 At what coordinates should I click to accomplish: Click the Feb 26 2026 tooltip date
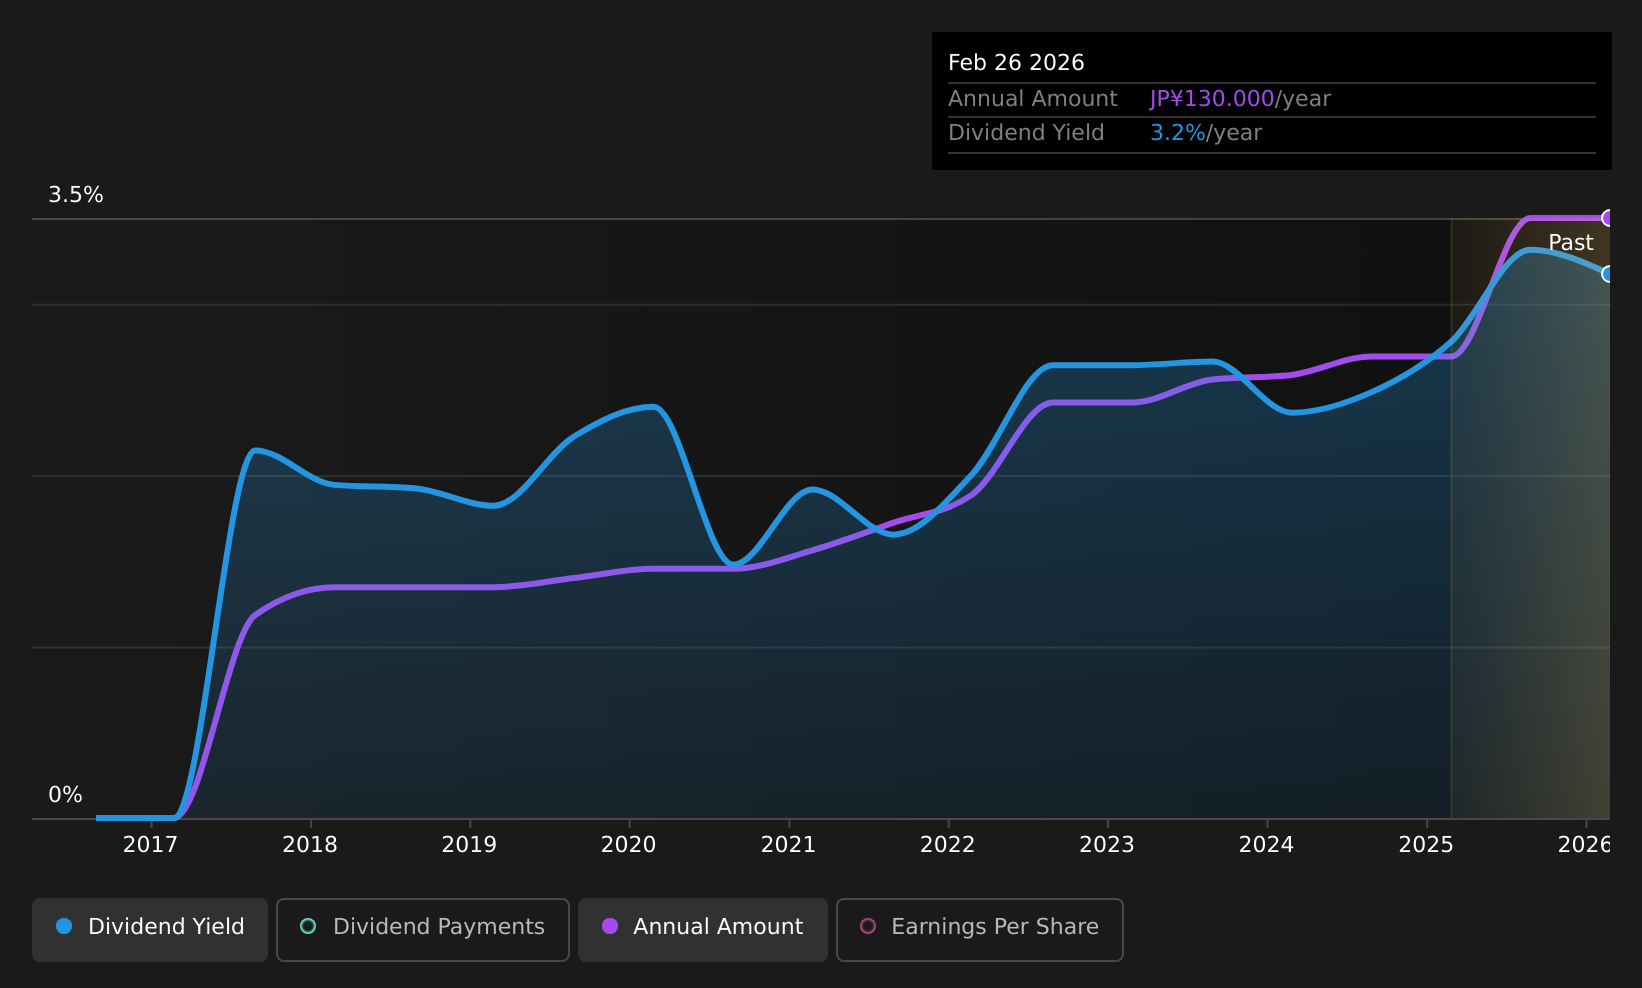(1016, 63)
